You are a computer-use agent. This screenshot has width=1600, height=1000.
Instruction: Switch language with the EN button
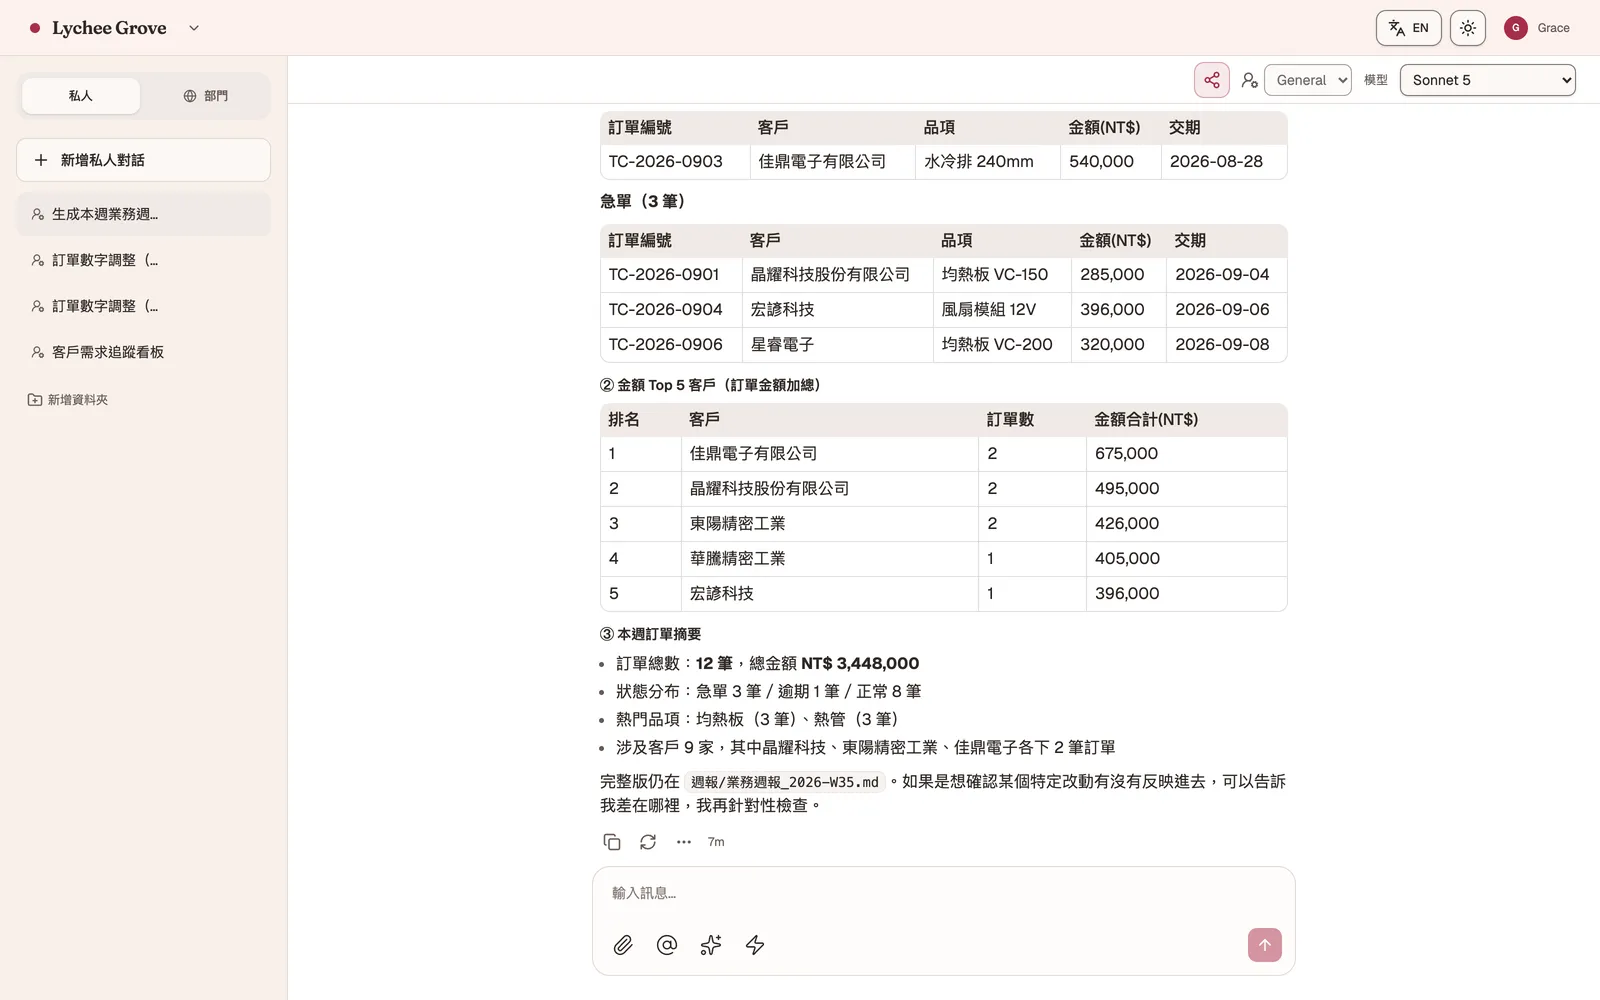[1408, 28]
